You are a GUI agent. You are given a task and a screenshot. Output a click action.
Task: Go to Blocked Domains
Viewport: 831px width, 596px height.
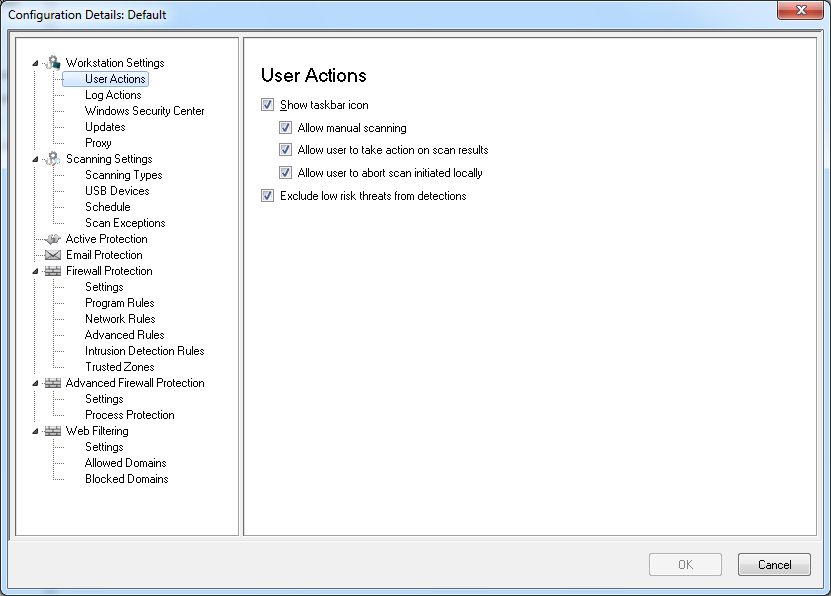[x=126, y=479]
